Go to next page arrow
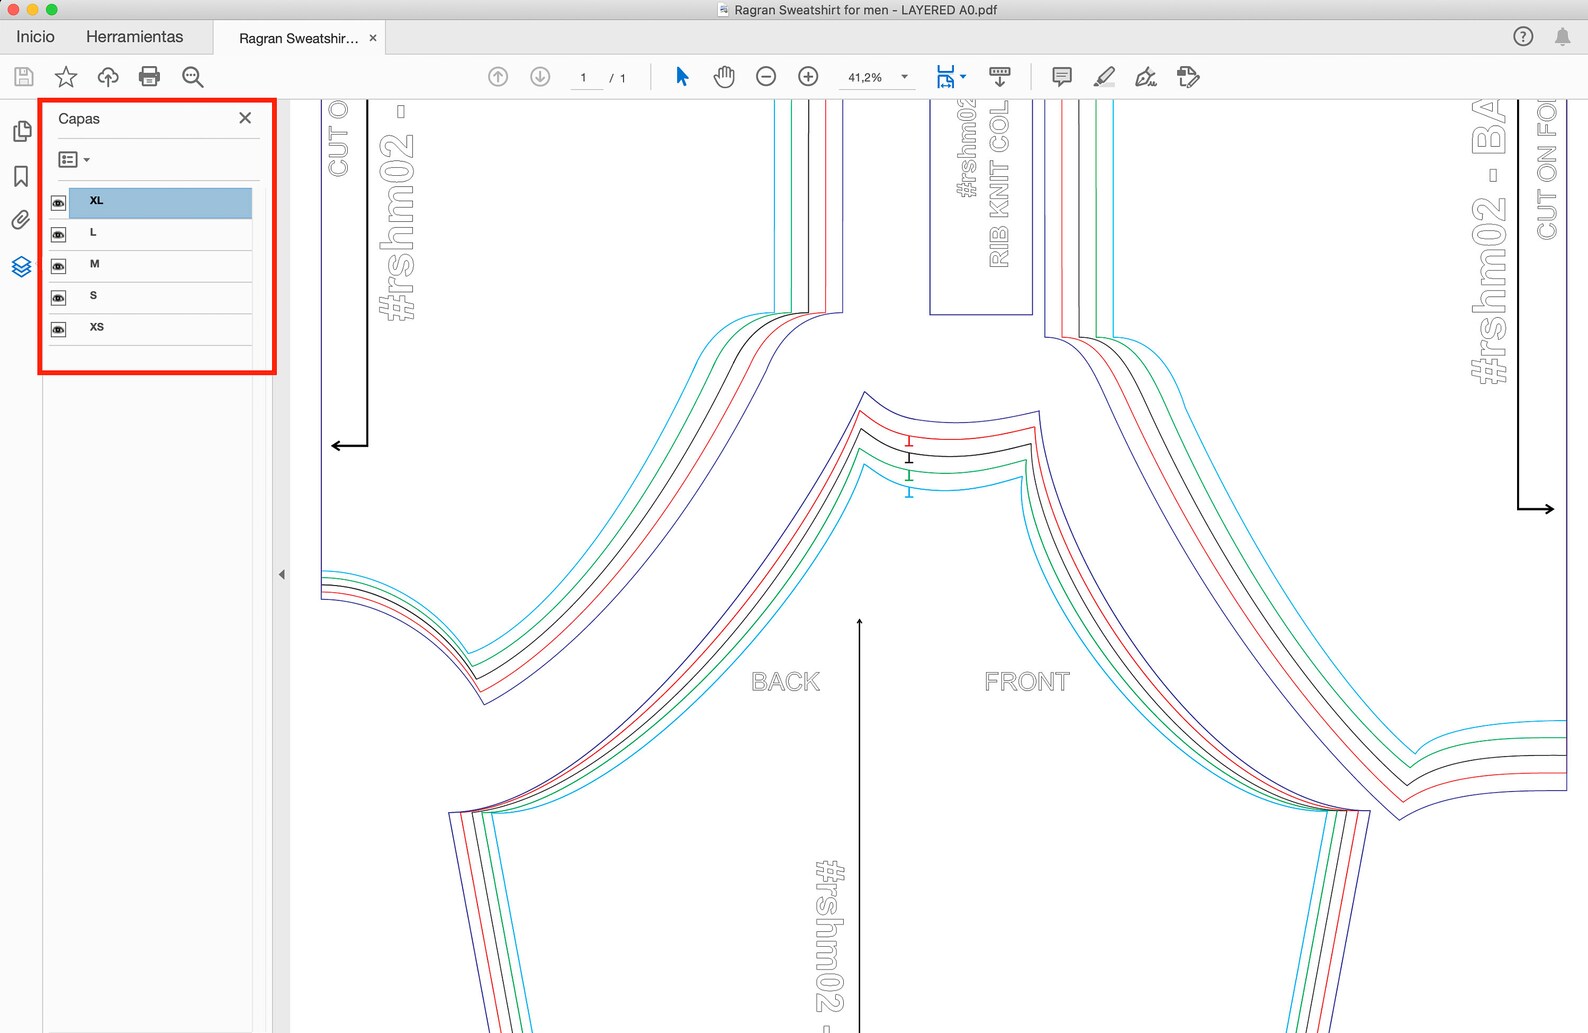Image resolution: width=1588 pixels, height=1033 pixels. (540, 77)
